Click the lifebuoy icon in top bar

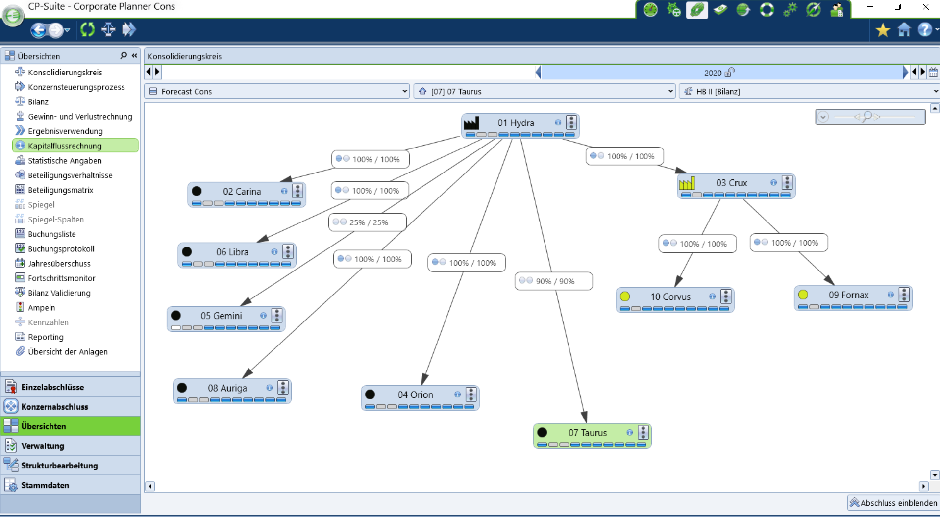(x=767, y=10)
